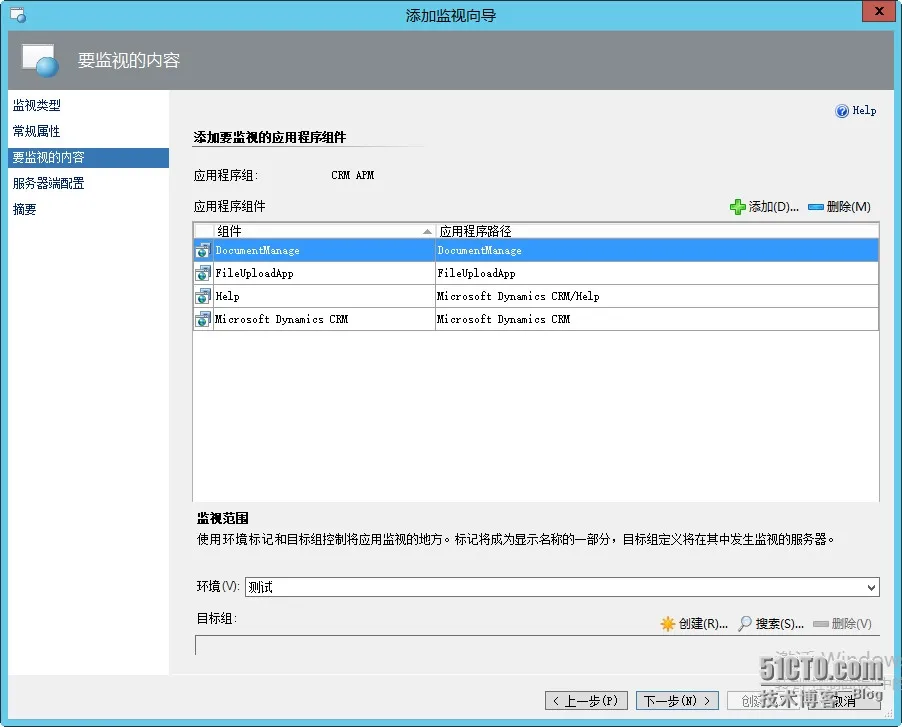Click the 删除(M) remove label
Viewport: 902px width, 727px height.
point(849,207)
